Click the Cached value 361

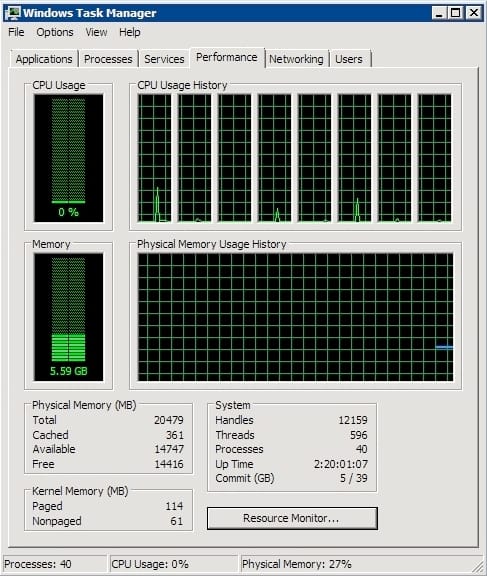(x=174, y=435)
